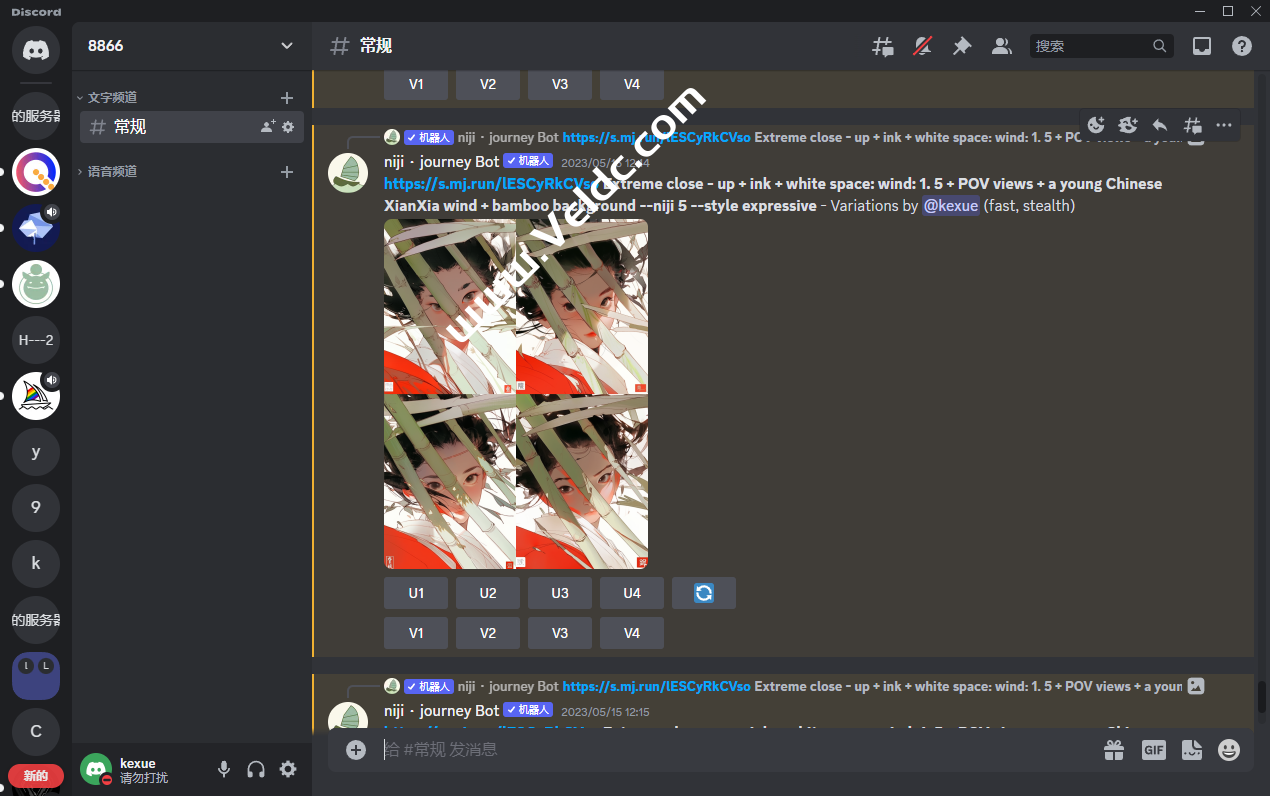Toggle microphone mute

click(224, 769)
